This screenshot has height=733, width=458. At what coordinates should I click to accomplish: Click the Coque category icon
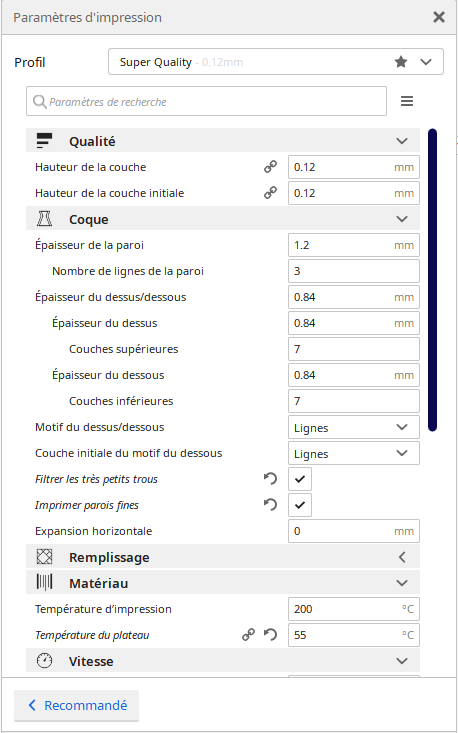pyautogui.click(x=44, y=219)
